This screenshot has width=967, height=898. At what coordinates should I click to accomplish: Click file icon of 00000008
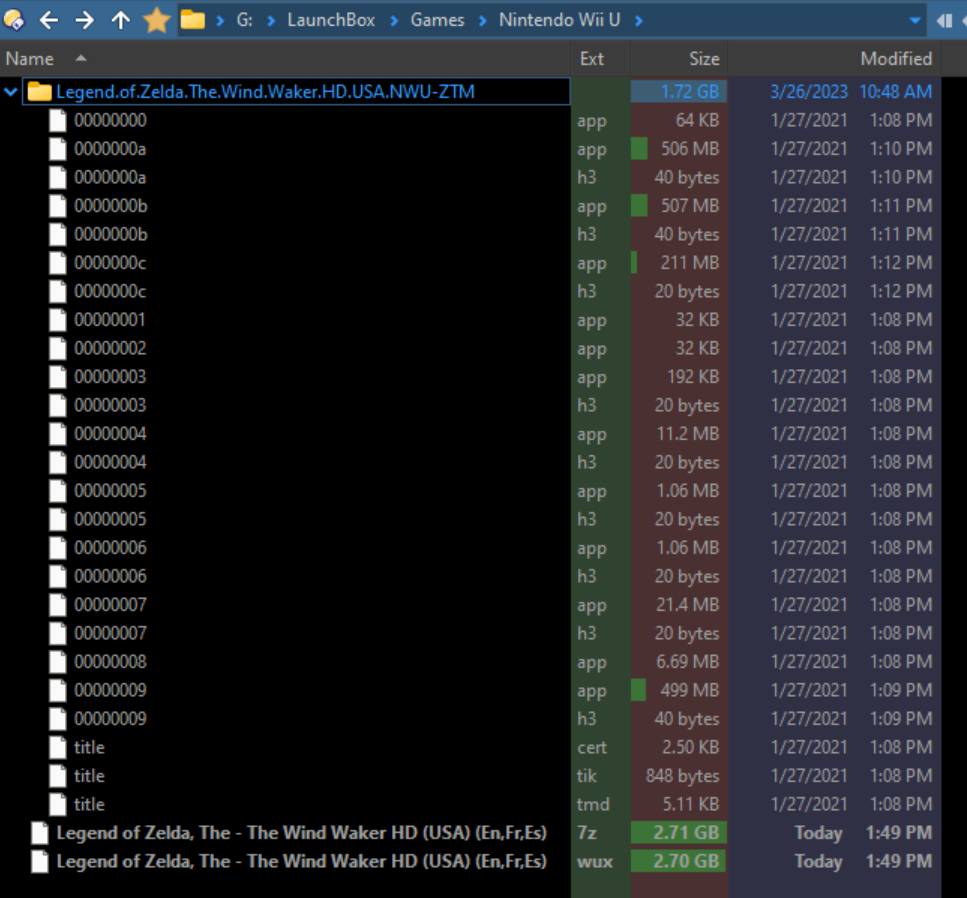point(58,661)
